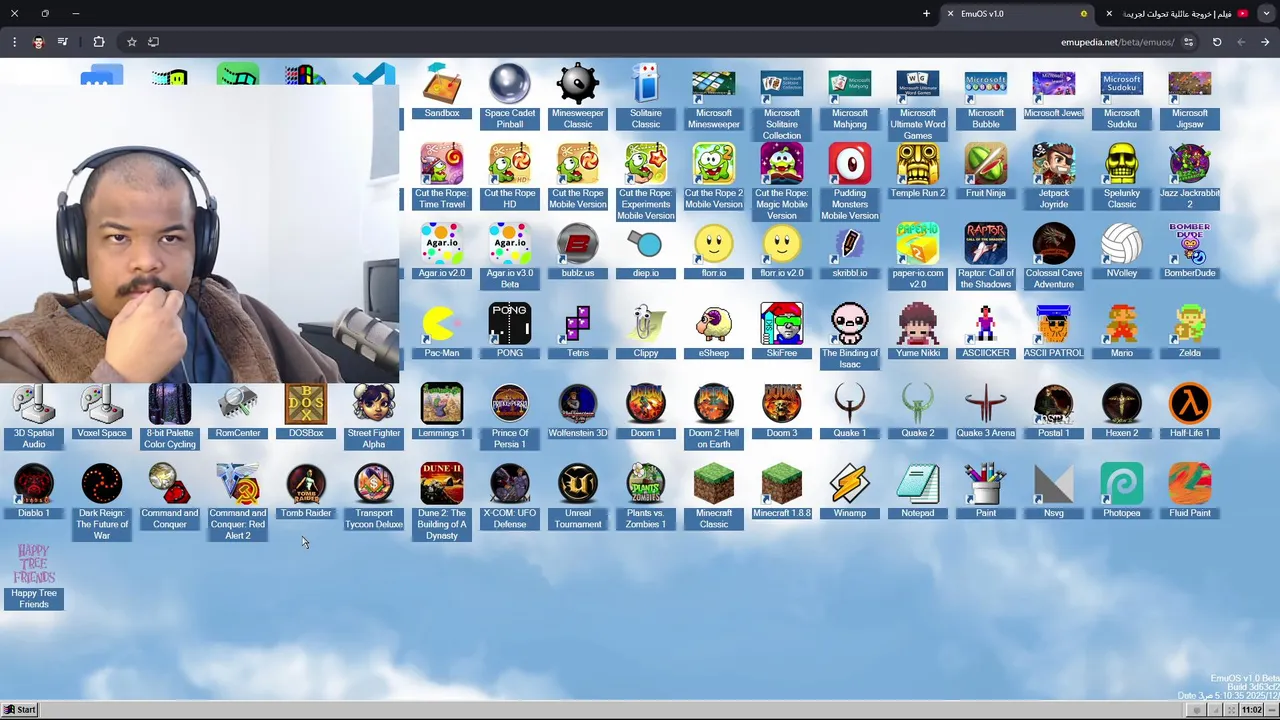Screen dimensions: 1280x720
Task: Open PONG icon
Action: coord(510,332)
